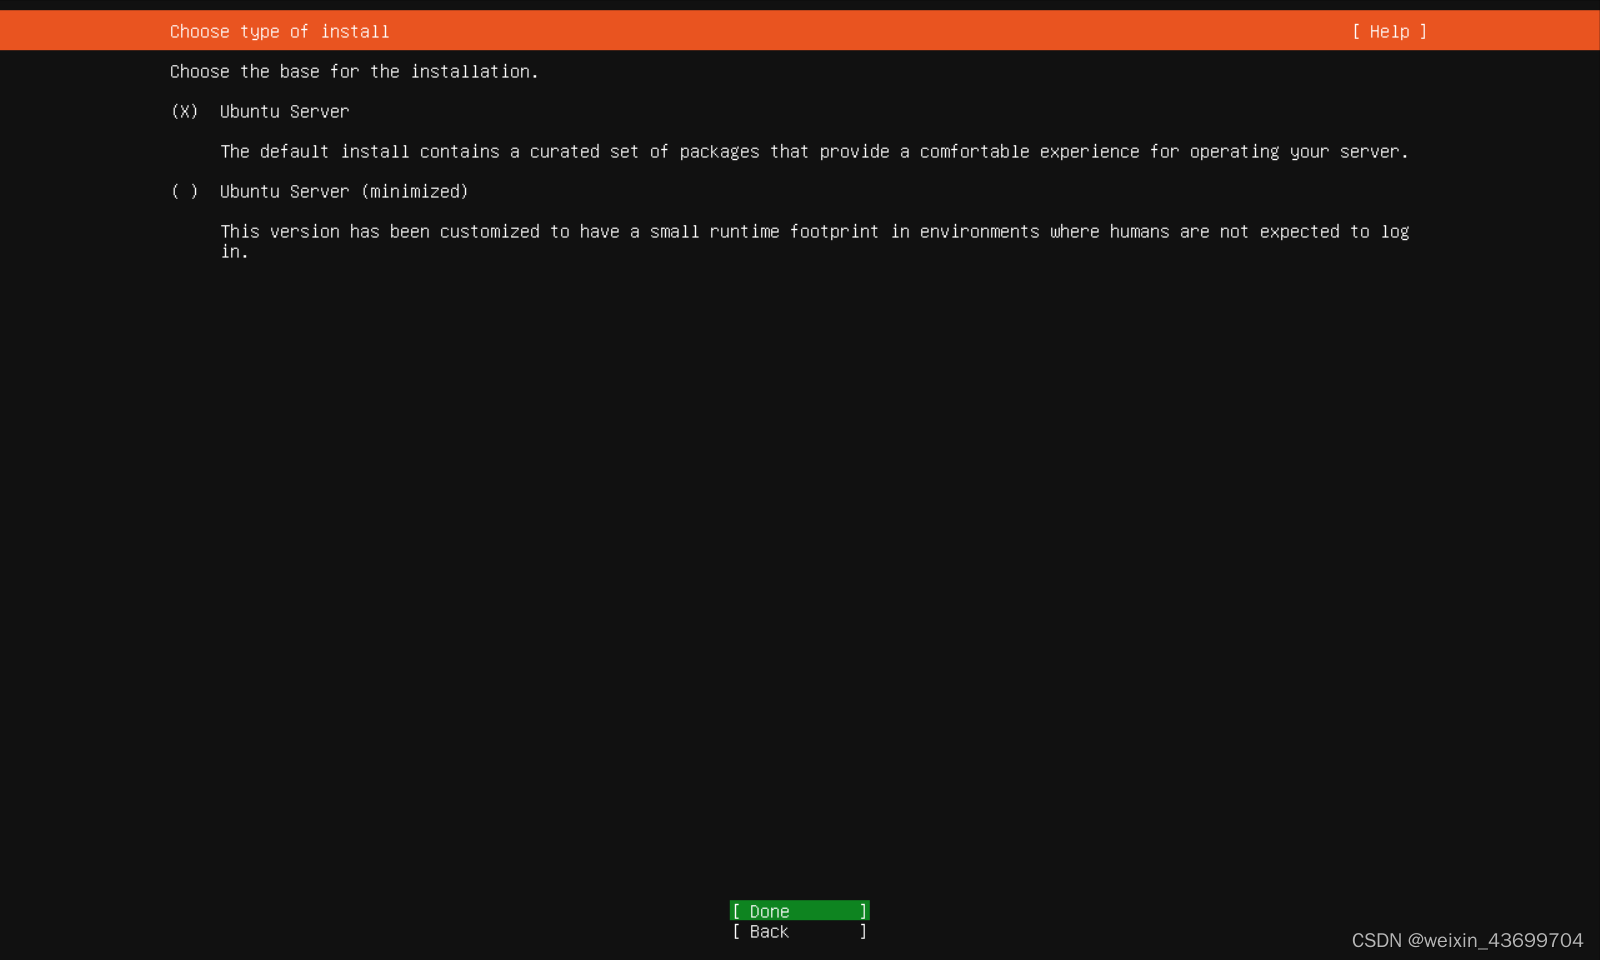Image resolution: width=1600 pixels, height=960 pixels.
Task: Click the Done button
Action: point(800,911)
